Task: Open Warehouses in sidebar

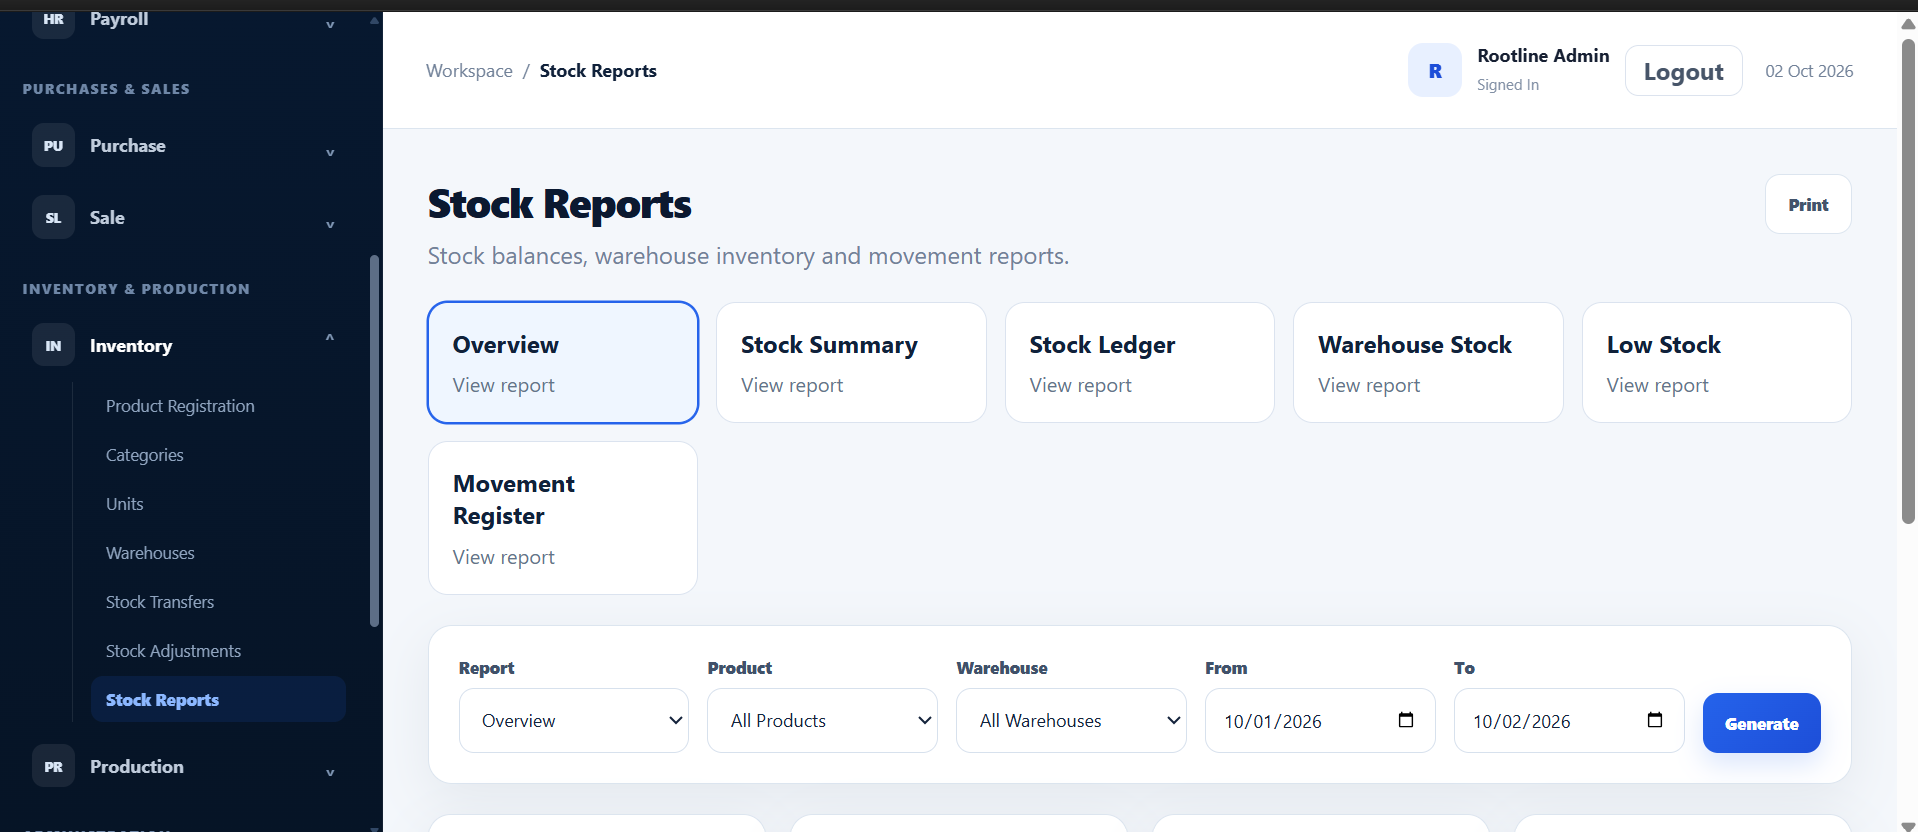Action: tap(150, 553)
